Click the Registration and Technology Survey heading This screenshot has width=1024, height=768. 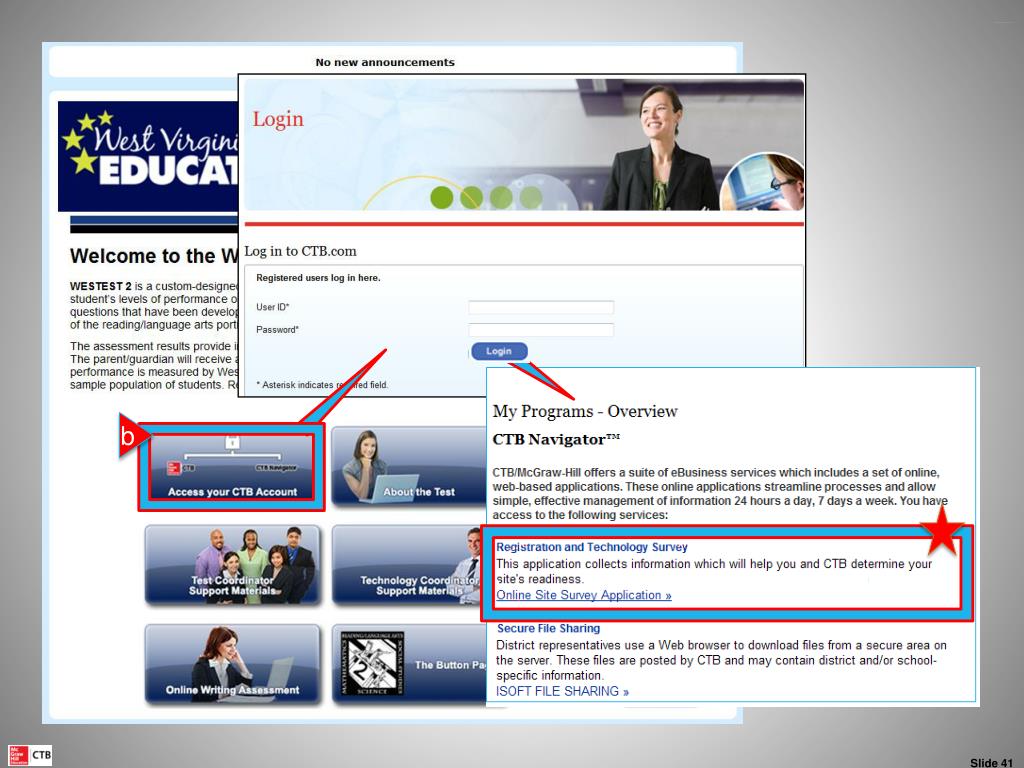tap(592, 547)
